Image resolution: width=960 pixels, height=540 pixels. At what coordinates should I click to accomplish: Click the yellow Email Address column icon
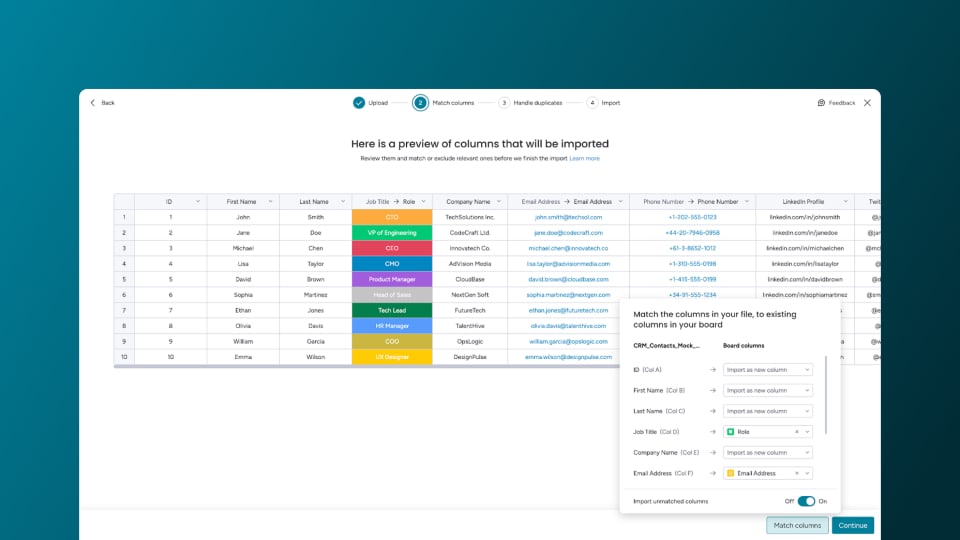(x=730, y=473)
